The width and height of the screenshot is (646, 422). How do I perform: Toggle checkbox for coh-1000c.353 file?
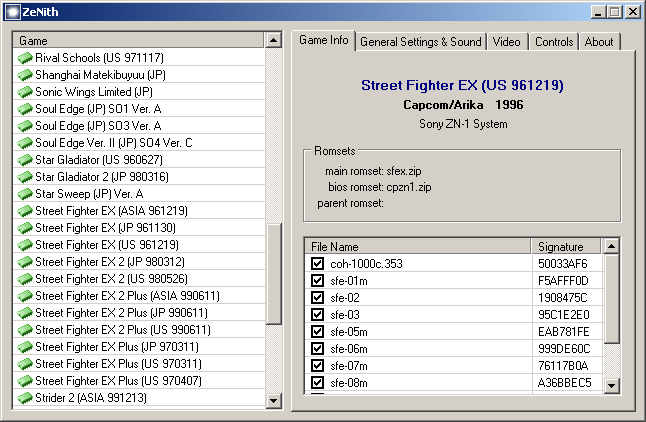click(317, 264)
